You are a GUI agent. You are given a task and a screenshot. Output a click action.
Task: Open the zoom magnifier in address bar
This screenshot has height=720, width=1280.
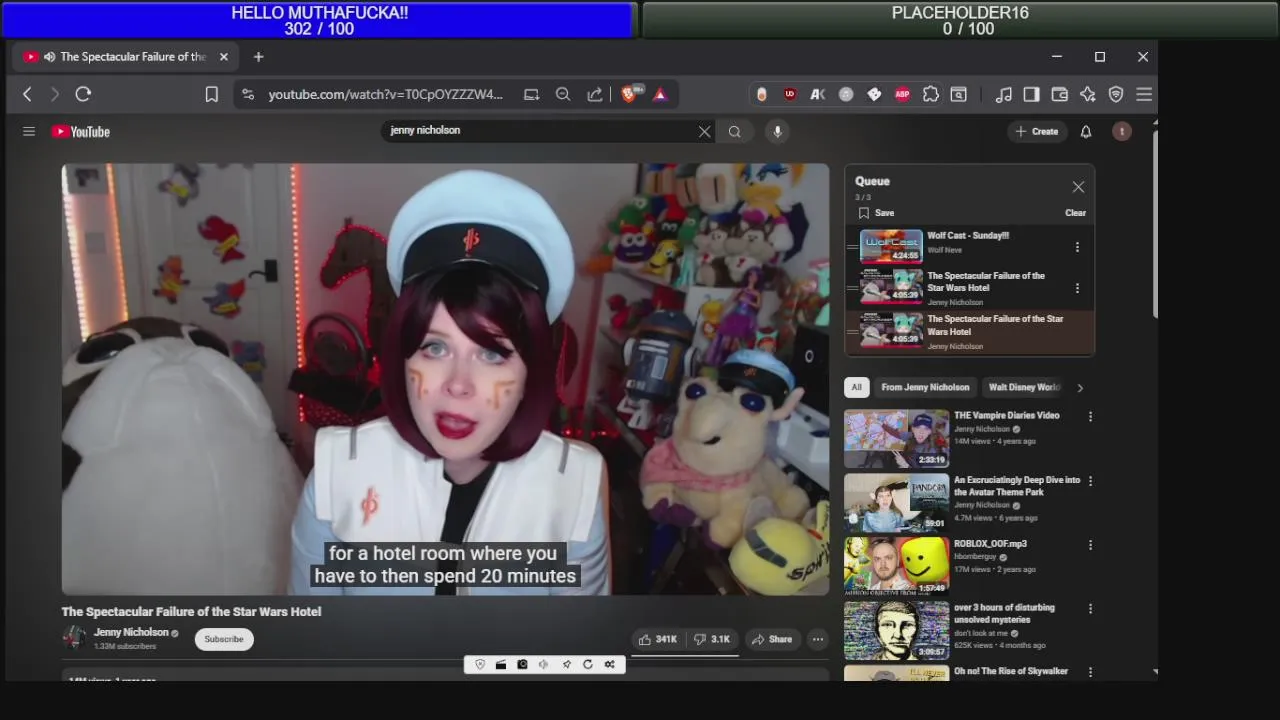[563, 94]
